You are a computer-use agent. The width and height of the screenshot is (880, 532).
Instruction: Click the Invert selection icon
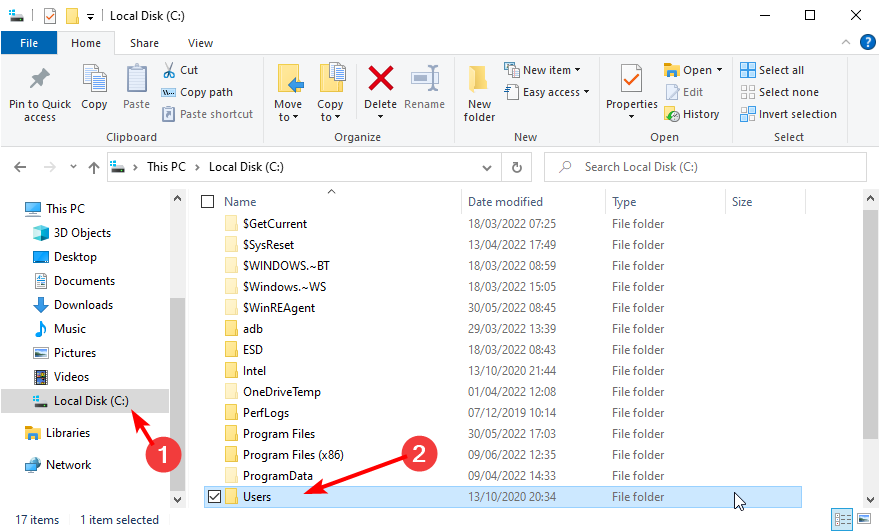pos(748,114)
